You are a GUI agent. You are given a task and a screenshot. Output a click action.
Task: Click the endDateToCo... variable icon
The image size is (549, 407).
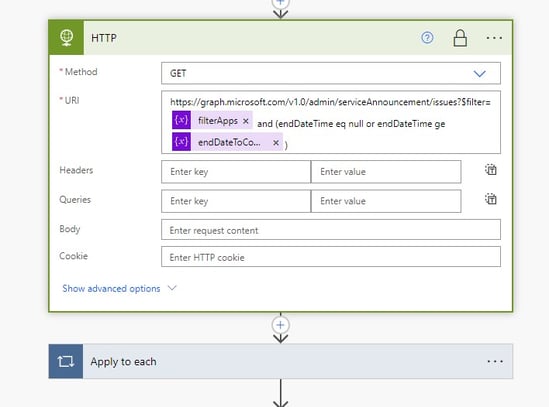coord(181,142)
